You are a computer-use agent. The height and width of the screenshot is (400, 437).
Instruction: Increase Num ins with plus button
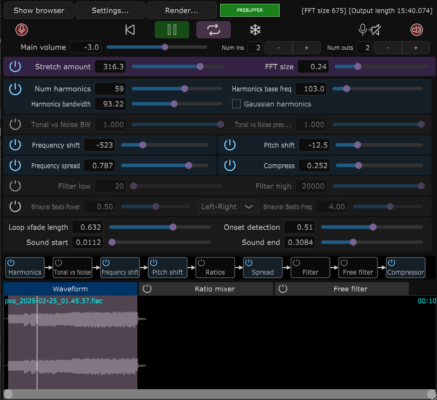pyautogui.click(x=306, y=48)
